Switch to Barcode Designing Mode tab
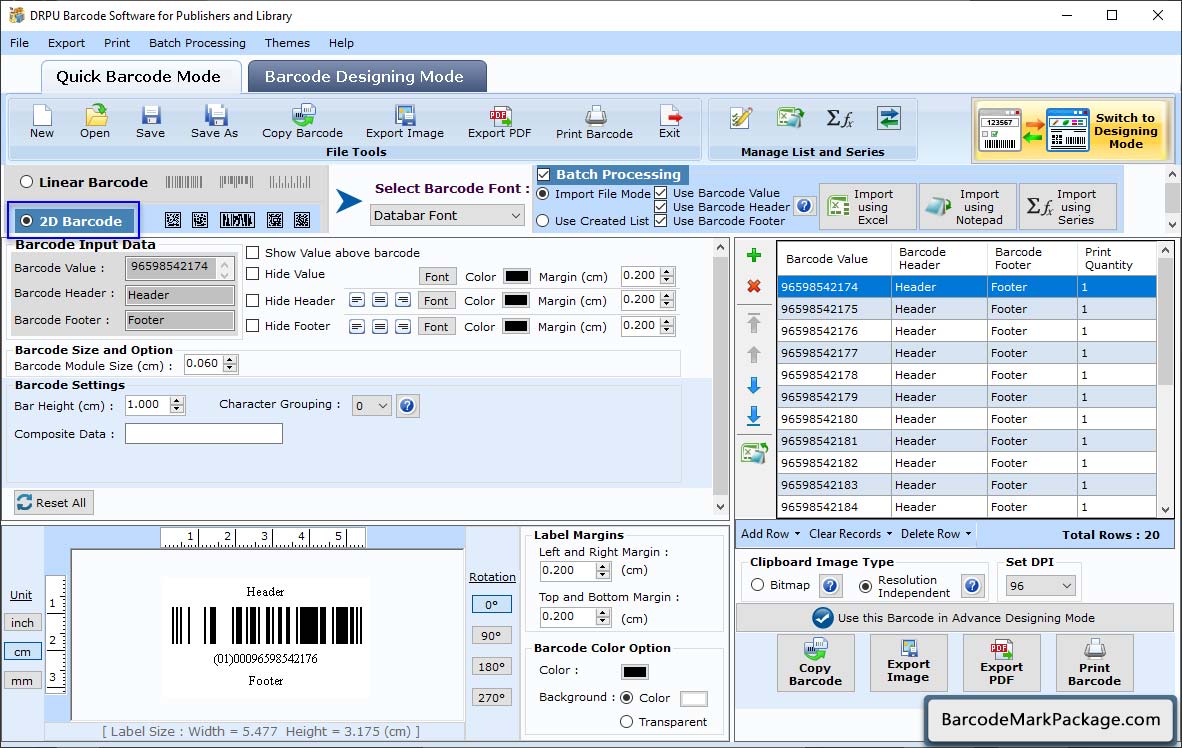The height and width of the screenshot is (748, 1182). [367, 77]
